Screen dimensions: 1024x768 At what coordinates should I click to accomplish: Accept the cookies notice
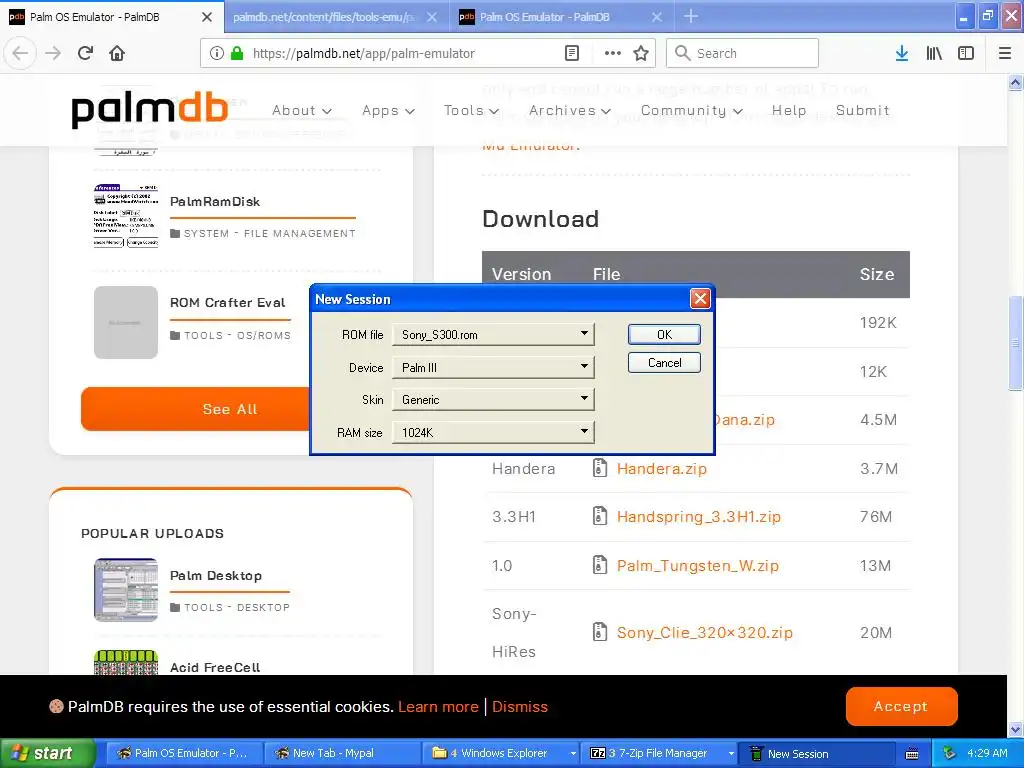click(901, 706)
